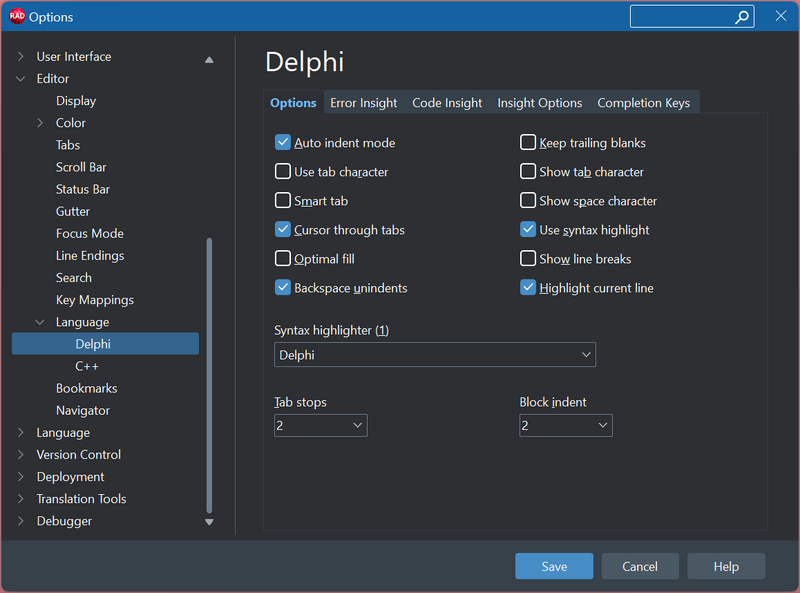Viewport: 800px width, 593px height.
Task: Enable Smart tab option
Action: point(283,201)
